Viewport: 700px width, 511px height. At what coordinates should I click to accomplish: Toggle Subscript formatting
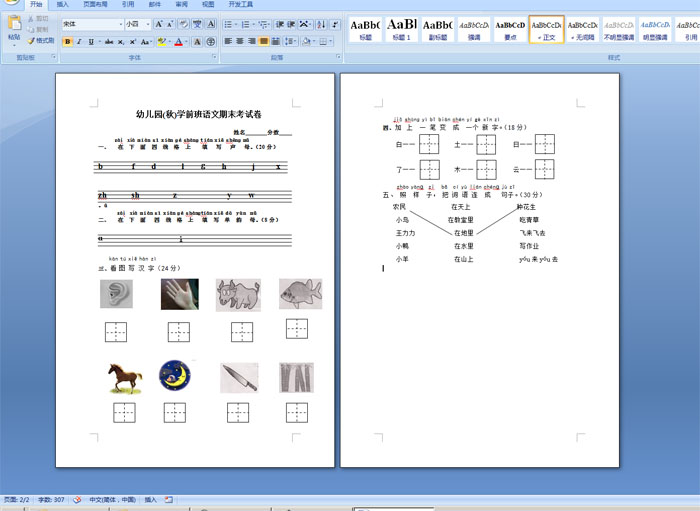pyautogui.click(x=121, y=42)
